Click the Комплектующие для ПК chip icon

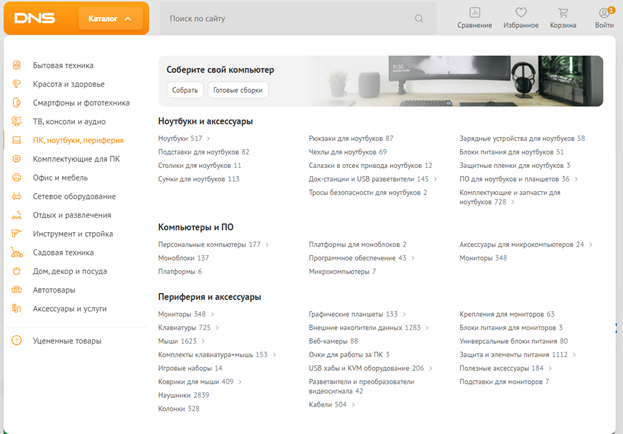point(16,159)
